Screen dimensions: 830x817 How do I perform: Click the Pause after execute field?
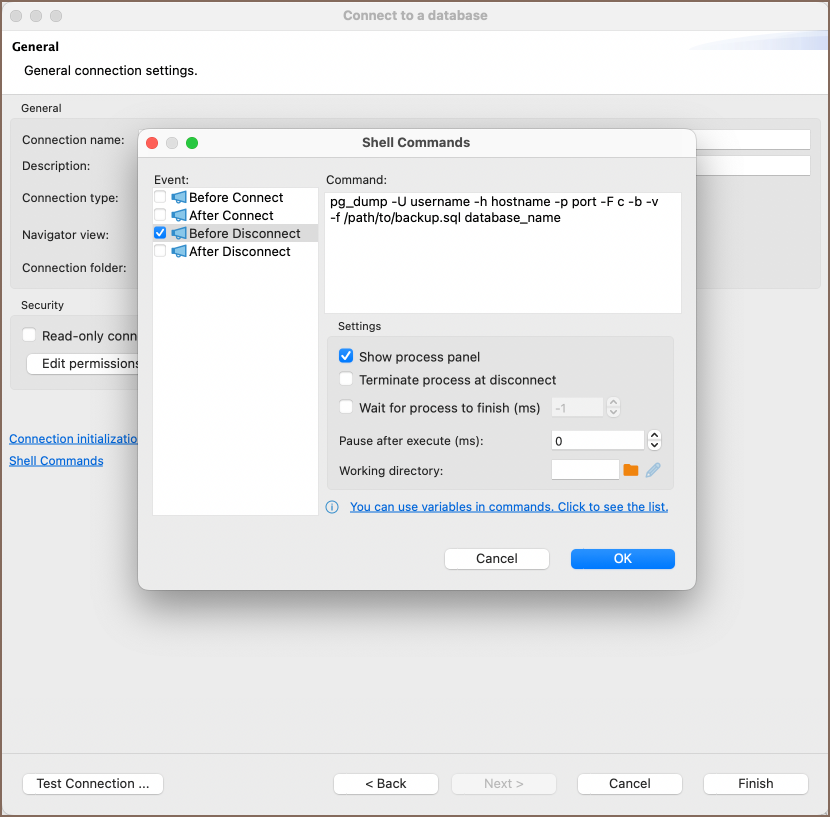[597, 440]
